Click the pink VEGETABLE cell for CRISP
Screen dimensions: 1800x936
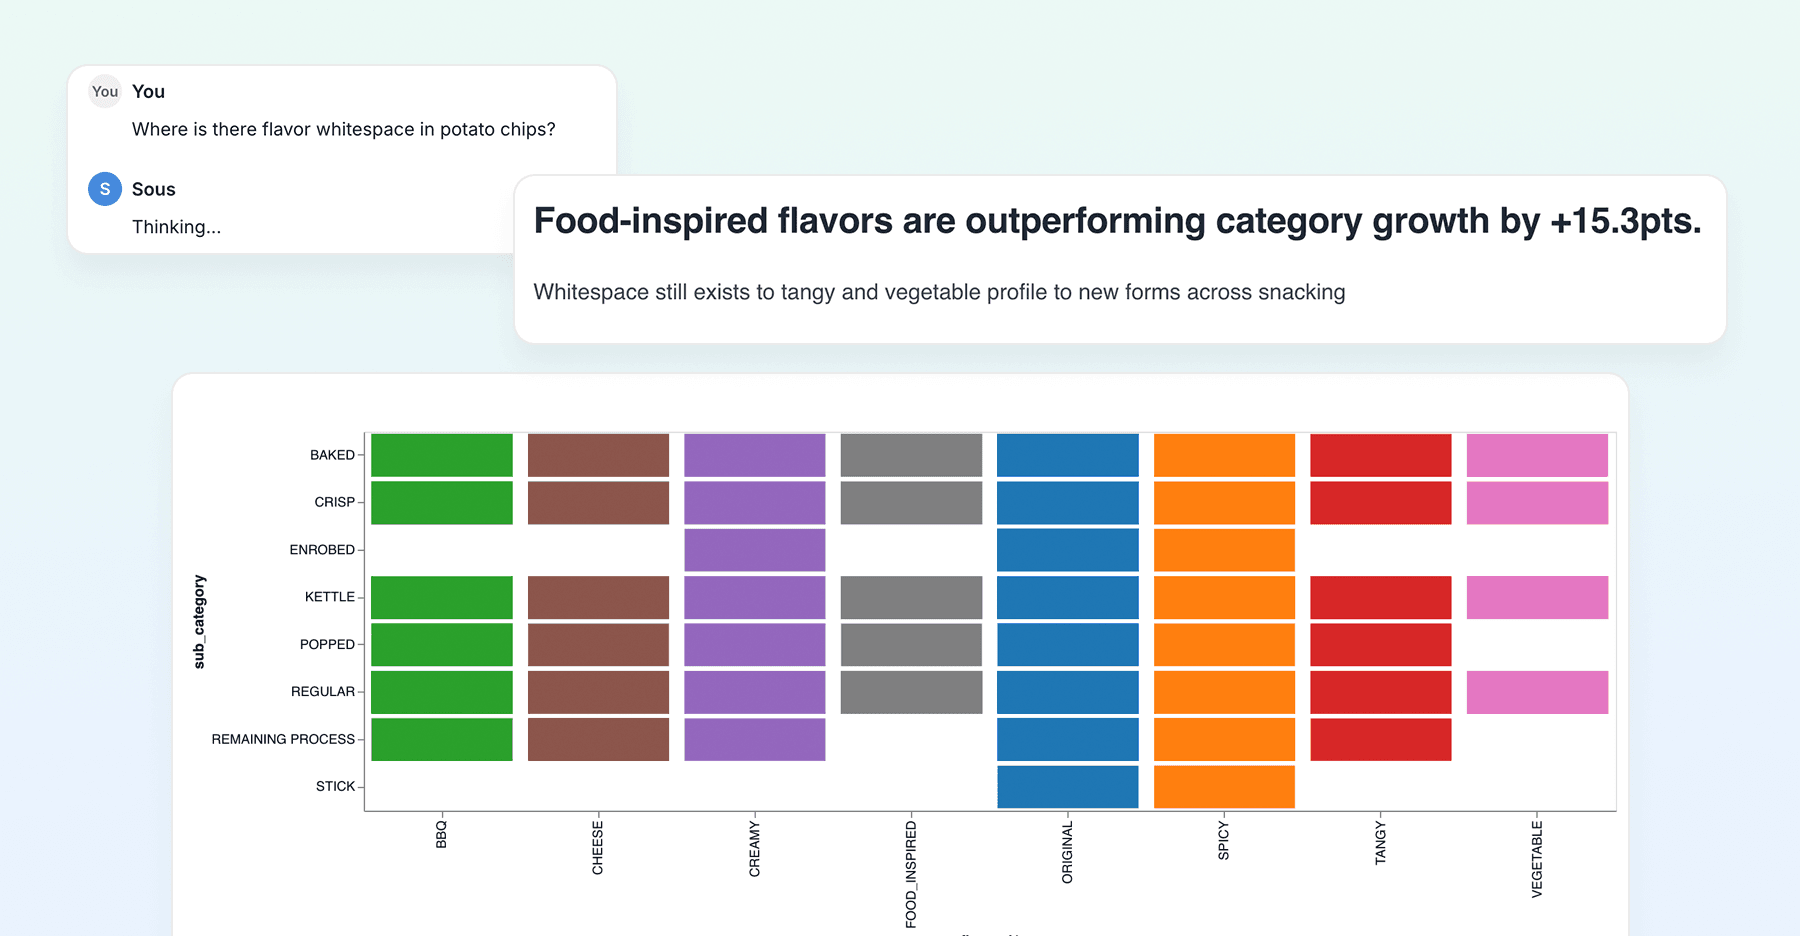(1538, 502)
